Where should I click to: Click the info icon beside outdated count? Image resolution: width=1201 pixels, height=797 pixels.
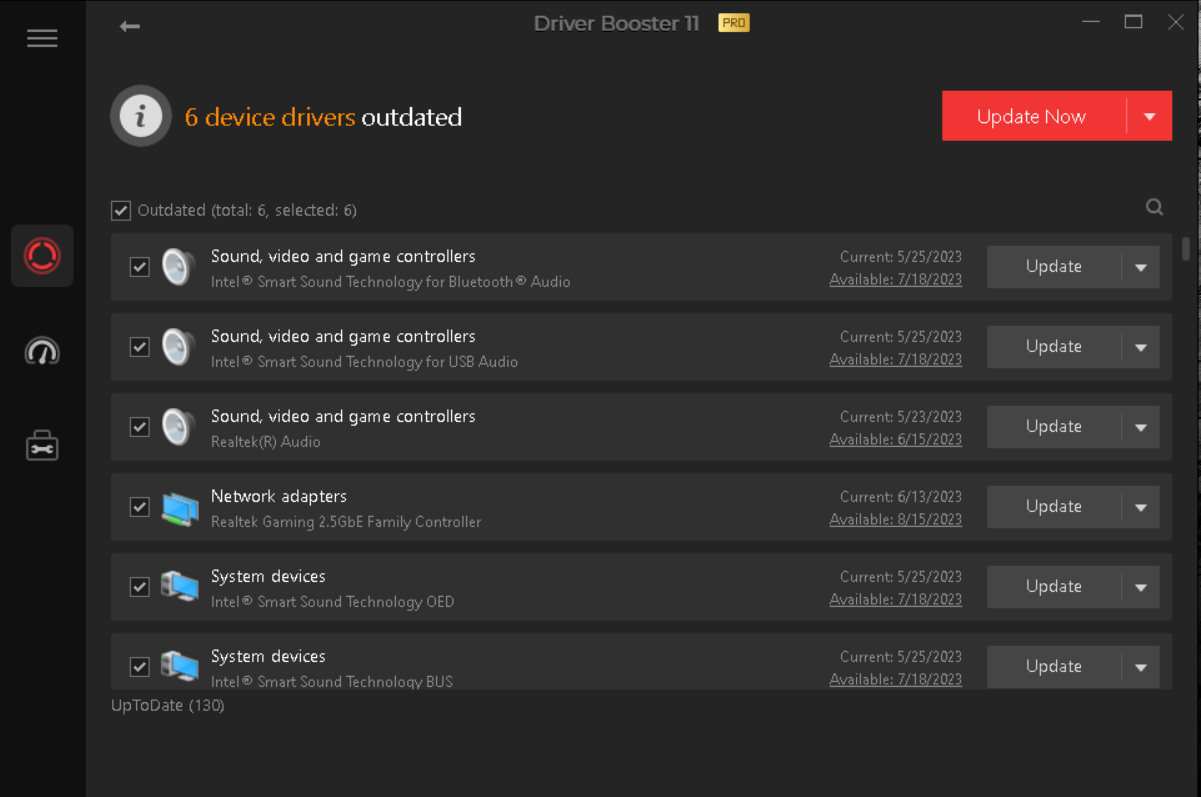tap(140, 117)
